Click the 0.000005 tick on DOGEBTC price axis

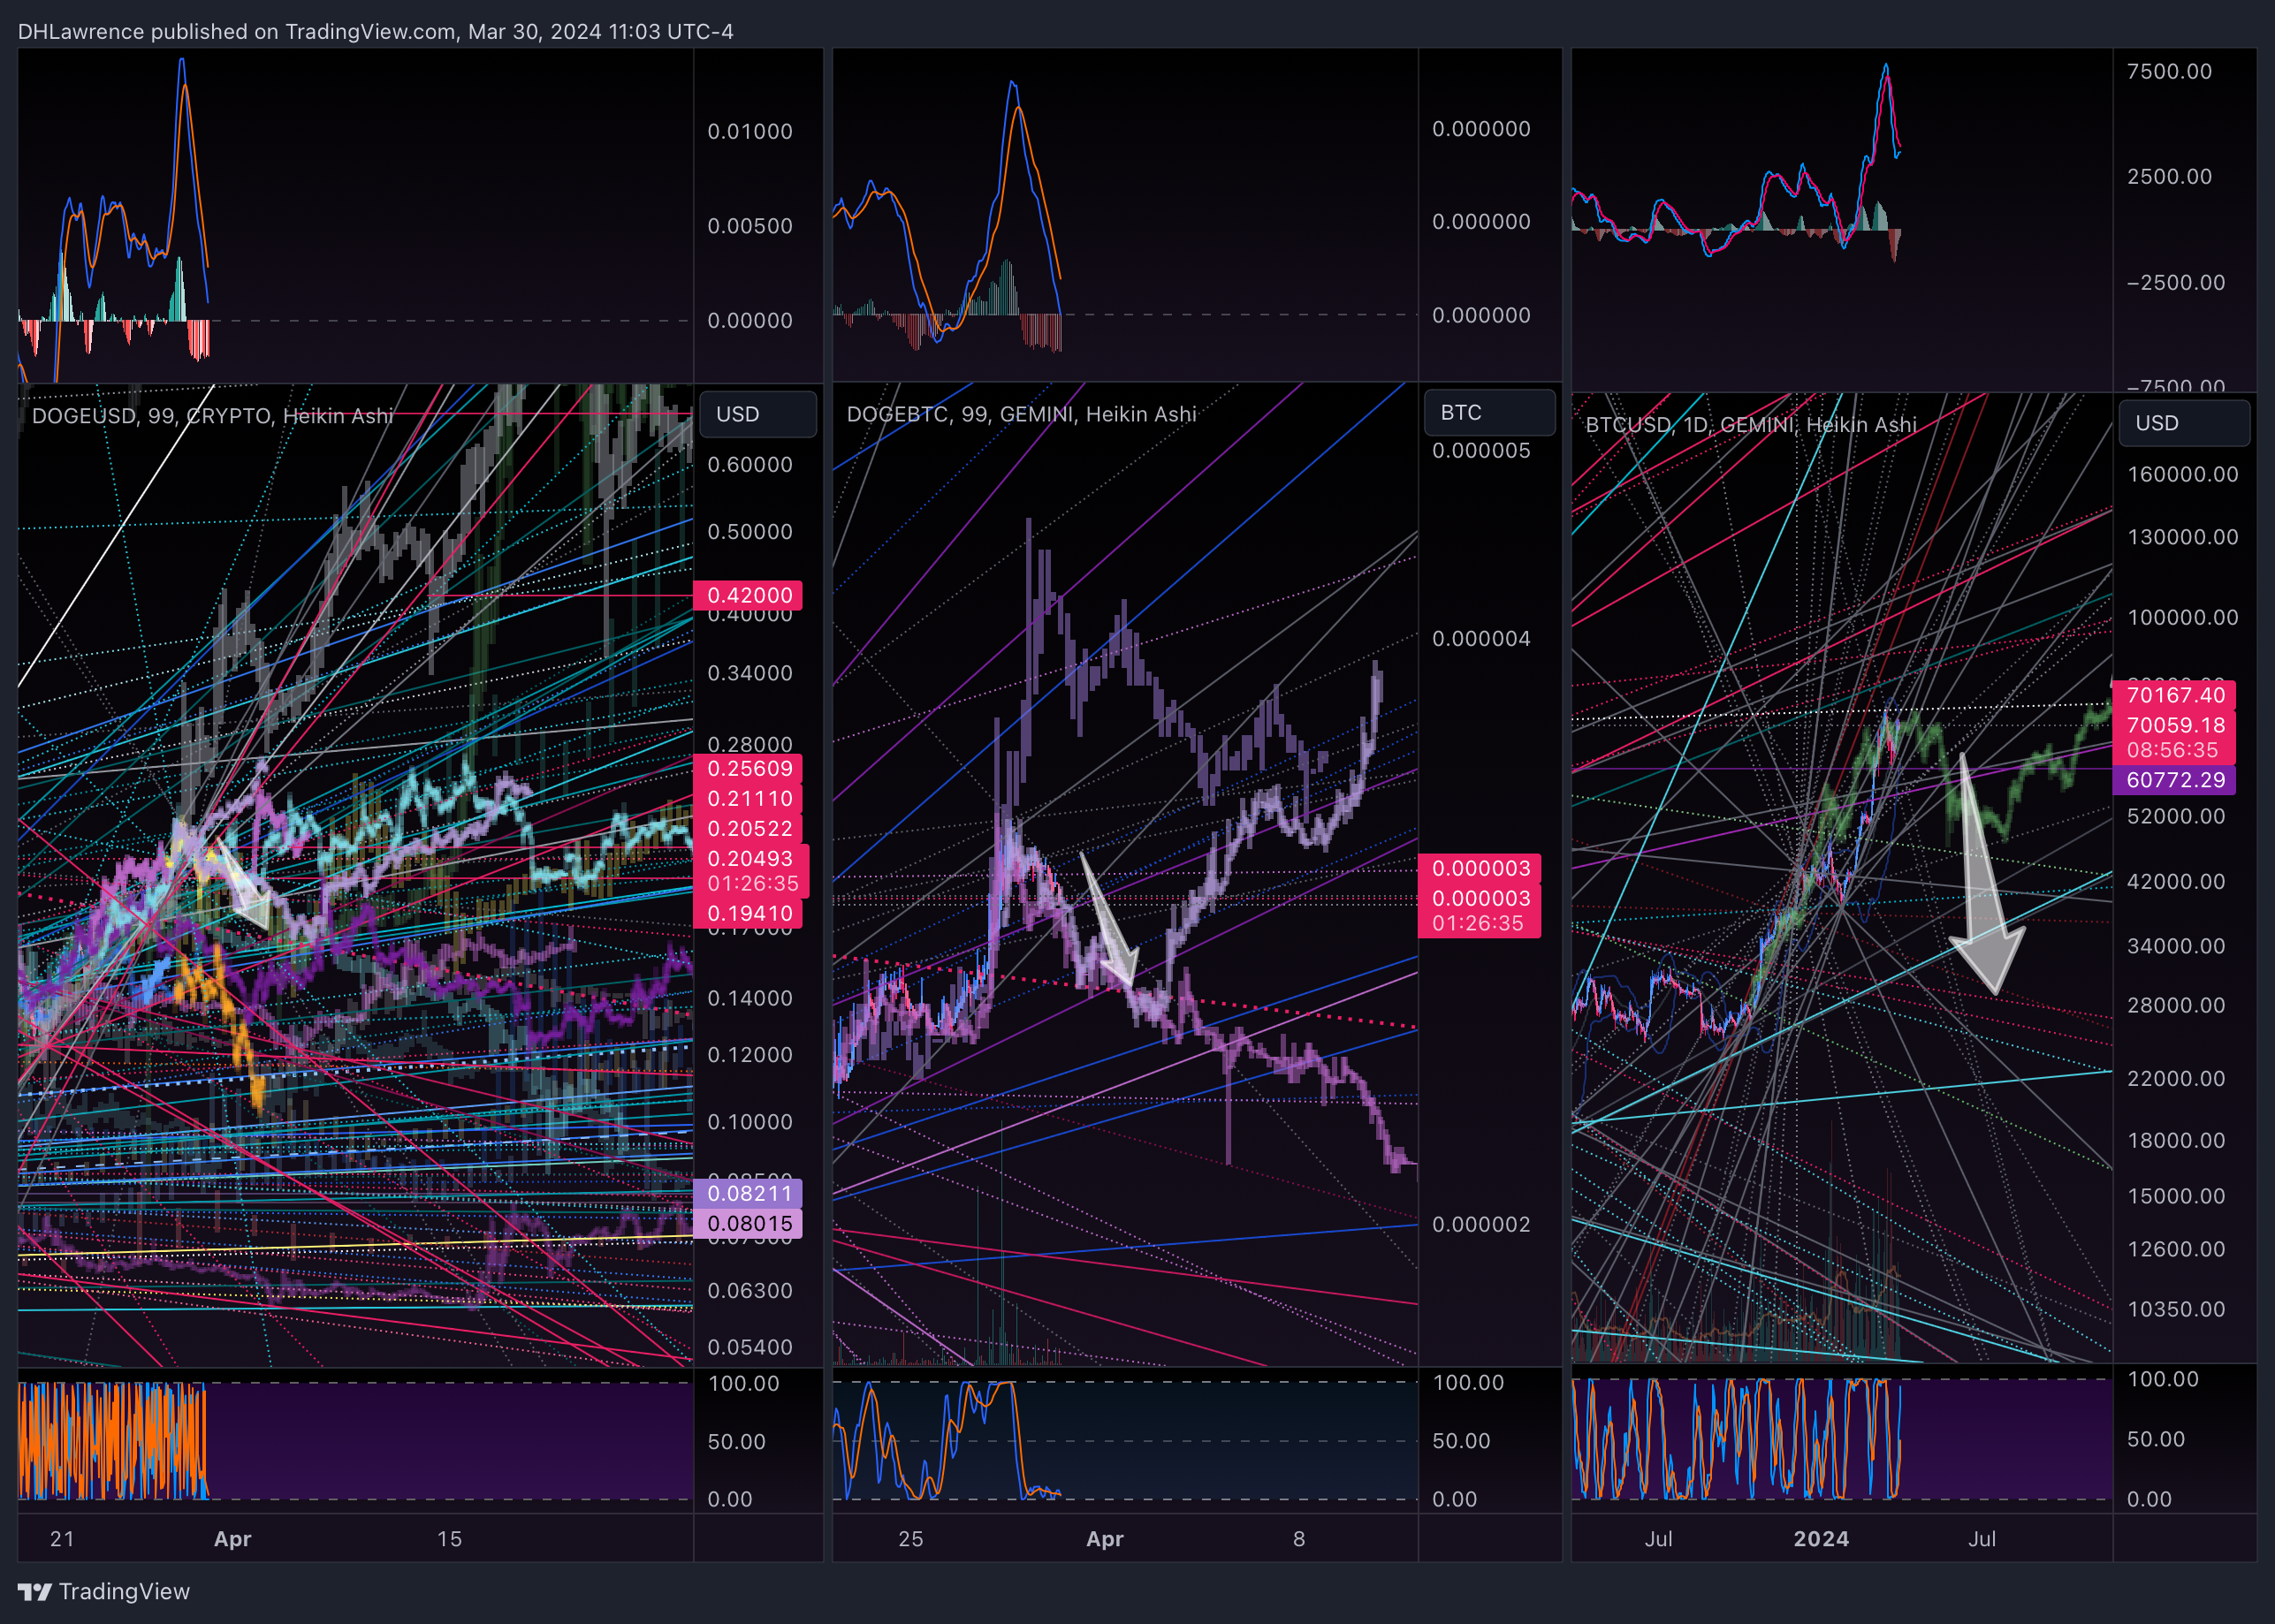[1481, 451]
